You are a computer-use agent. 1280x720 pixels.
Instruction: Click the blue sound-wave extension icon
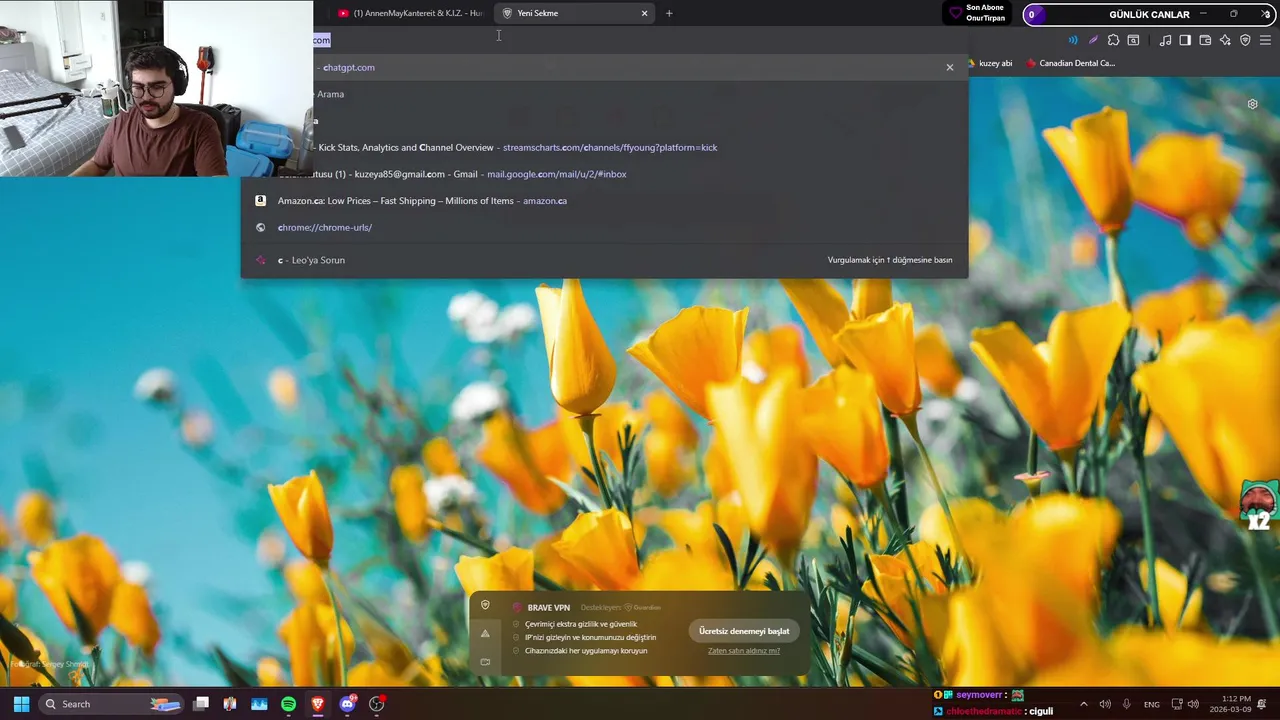[1073, 40]
